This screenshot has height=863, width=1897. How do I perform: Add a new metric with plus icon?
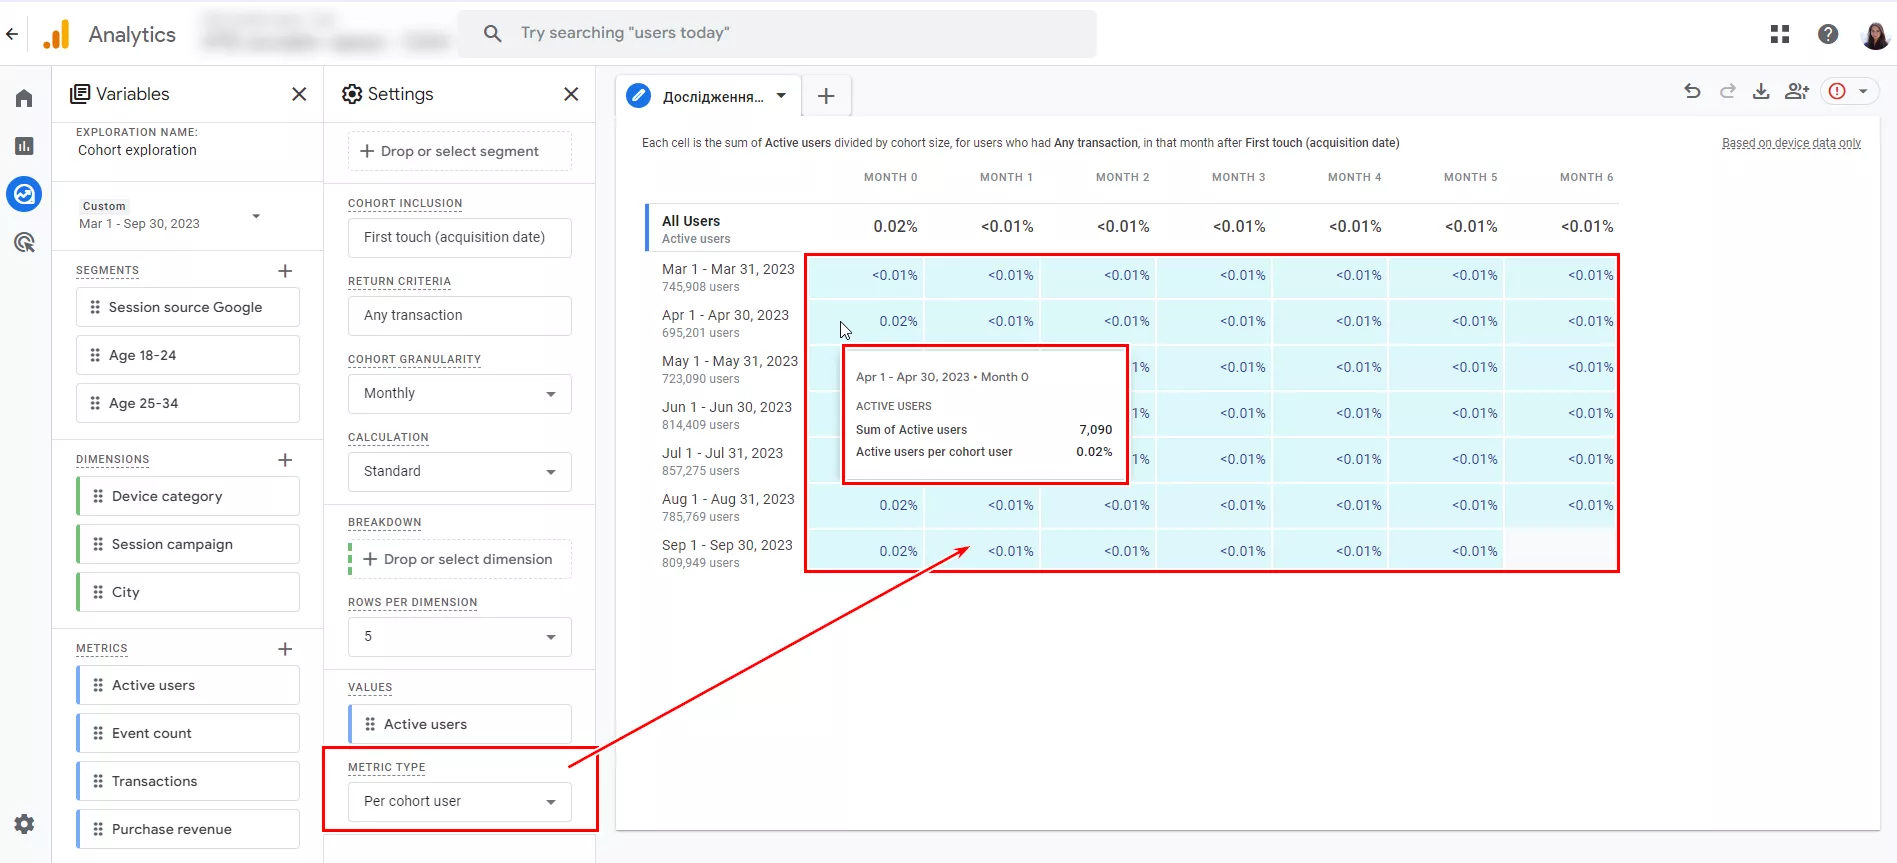click(x=285, y=649)
